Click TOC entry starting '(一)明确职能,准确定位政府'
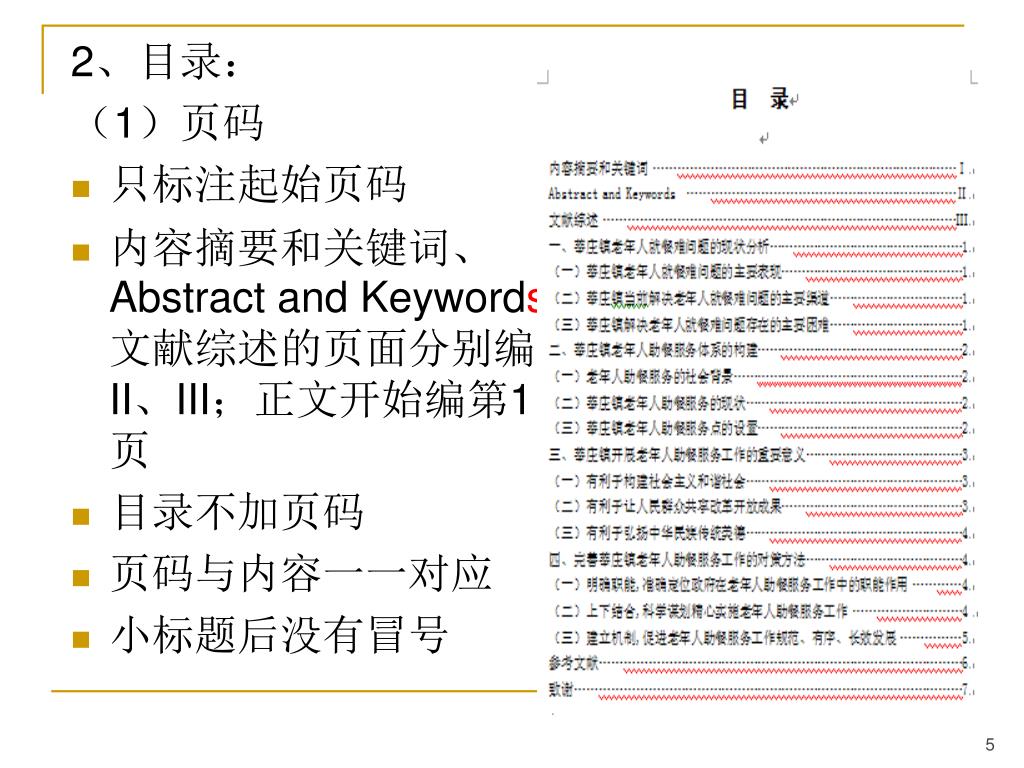 (731, 584)
